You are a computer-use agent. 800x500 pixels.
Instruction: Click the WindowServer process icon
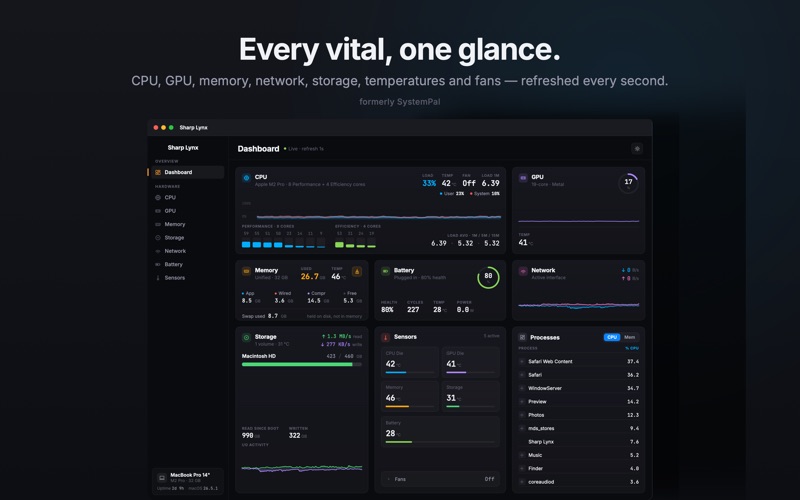click(x=522, y=388)
